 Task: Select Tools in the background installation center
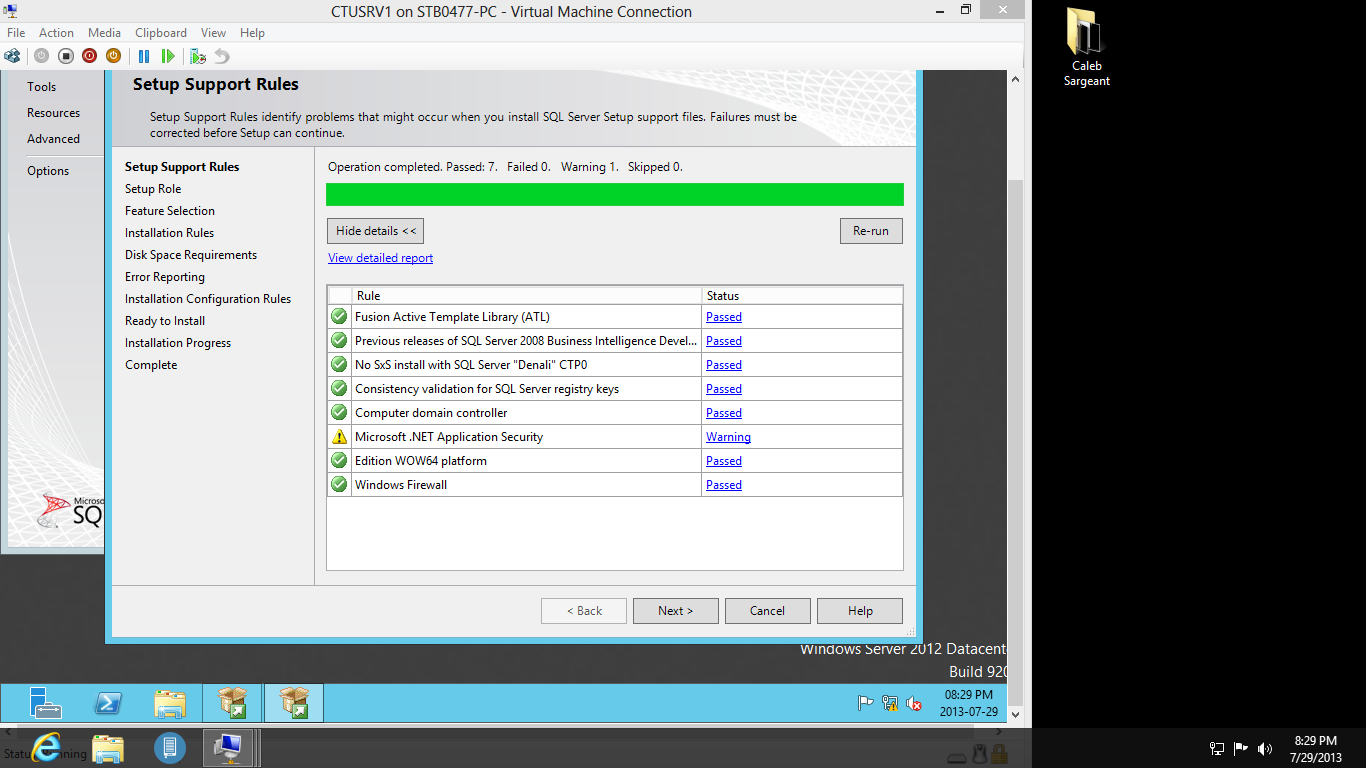pyautogui.click(x=42, y=87)
